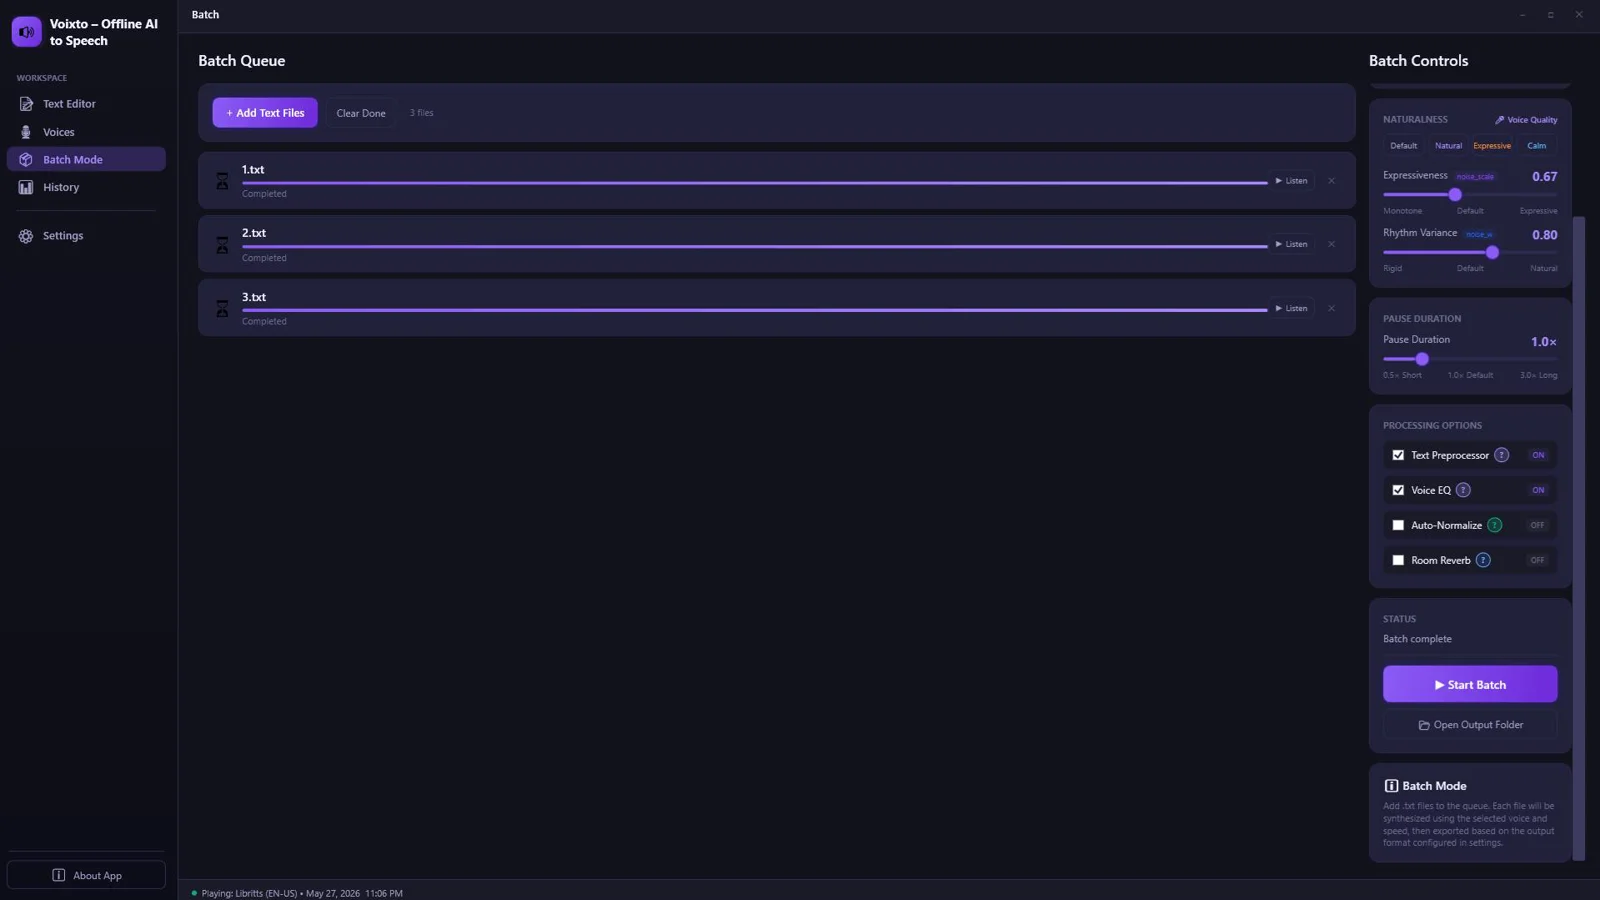Click the Playing: Libritts status bar text

click(x=302, y=893)
